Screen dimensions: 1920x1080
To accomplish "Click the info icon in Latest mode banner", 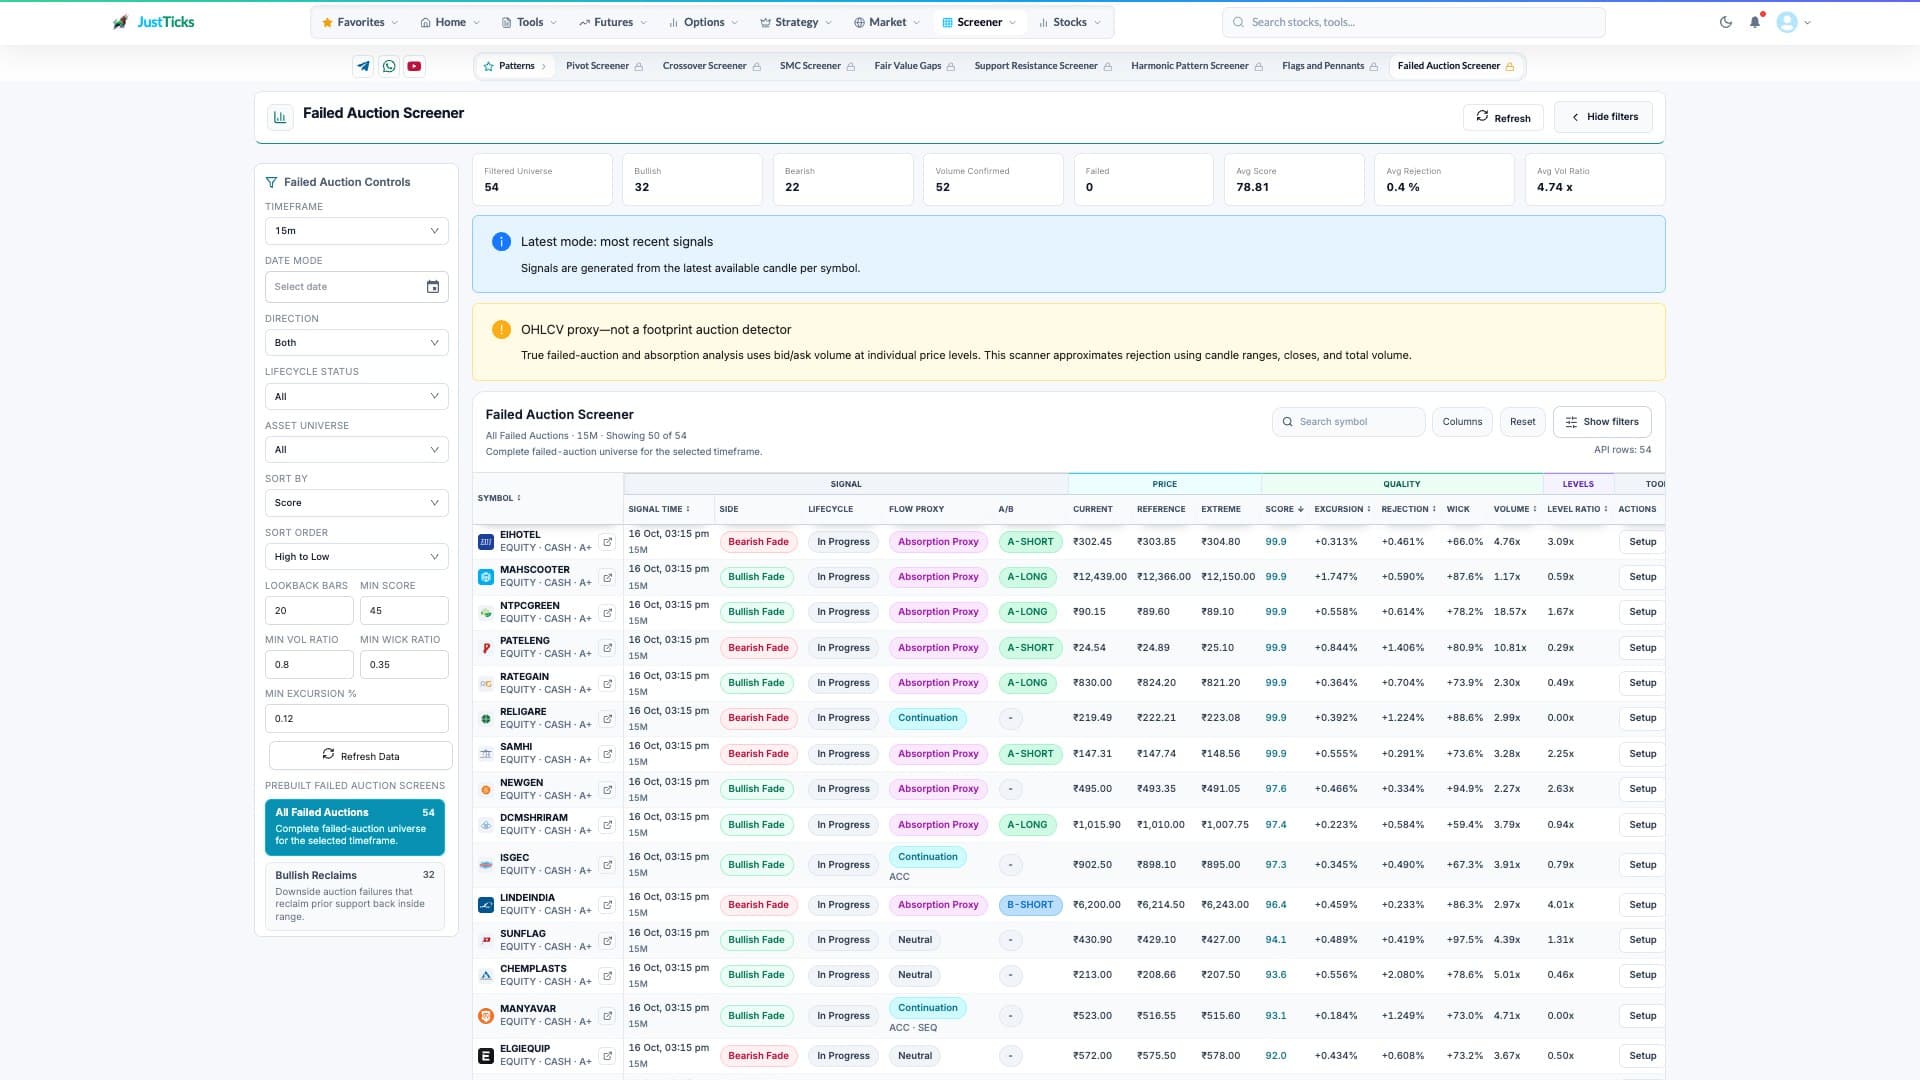I will click(501, 242).
